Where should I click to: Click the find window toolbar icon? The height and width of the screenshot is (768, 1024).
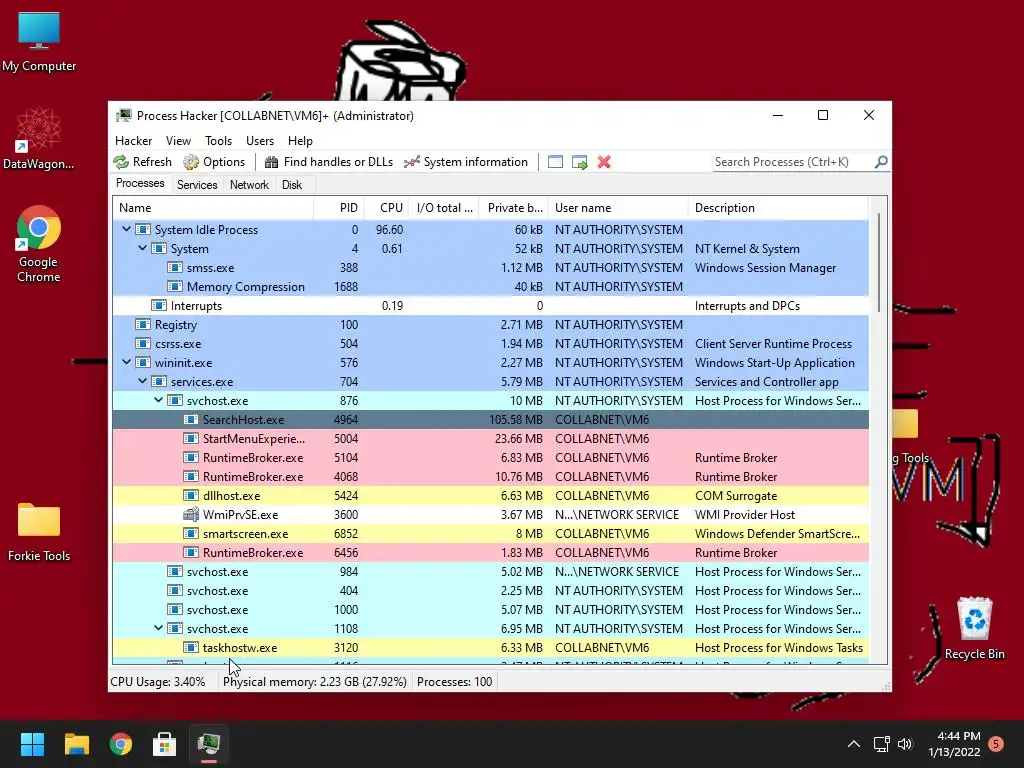(x=555, y=162)
